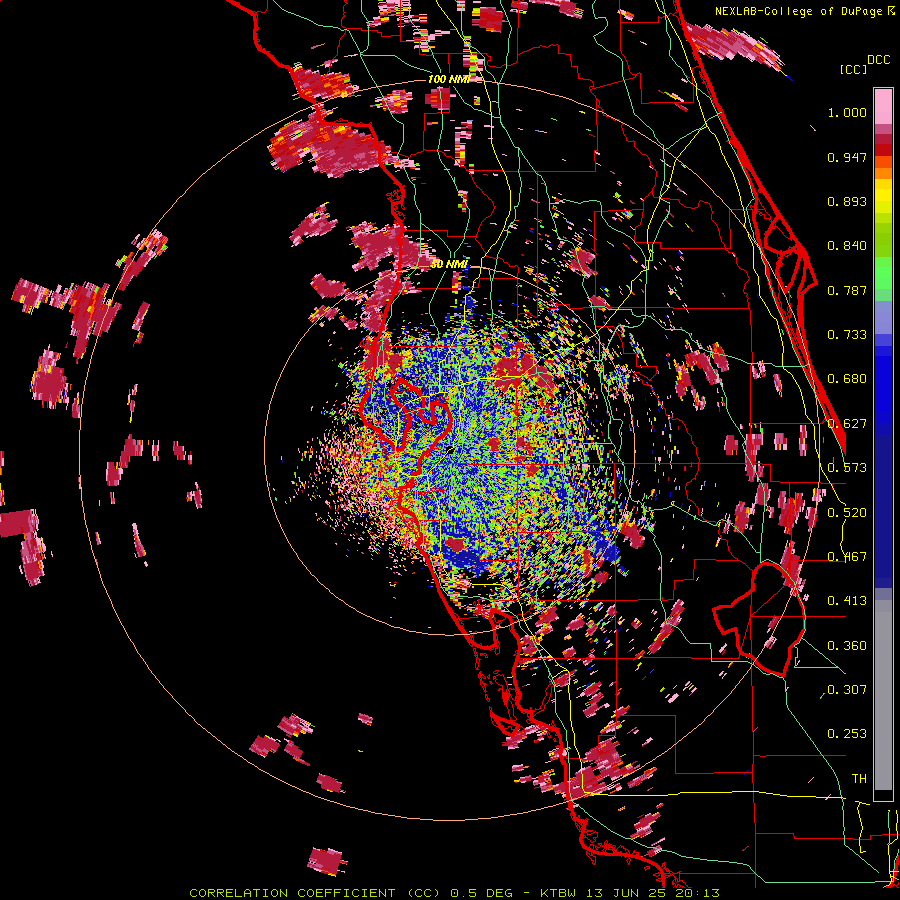The width and height of the screenshot is (900, 900).
Task: Click the 100 NMI range ring label
Action: (448, 79)
